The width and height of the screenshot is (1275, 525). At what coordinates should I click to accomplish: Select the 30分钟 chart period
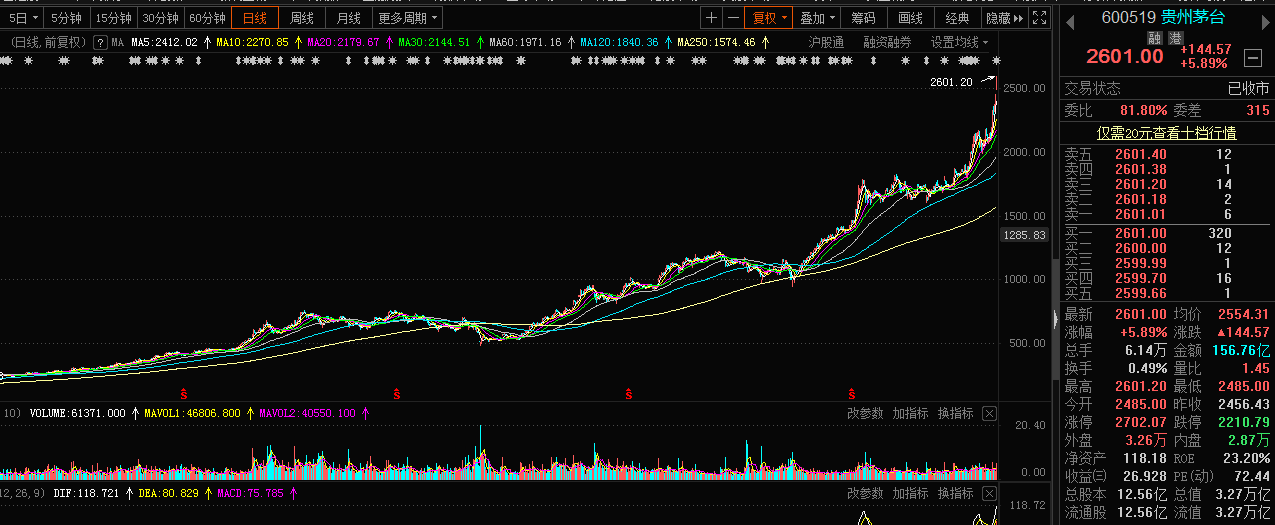coord(160,18)
